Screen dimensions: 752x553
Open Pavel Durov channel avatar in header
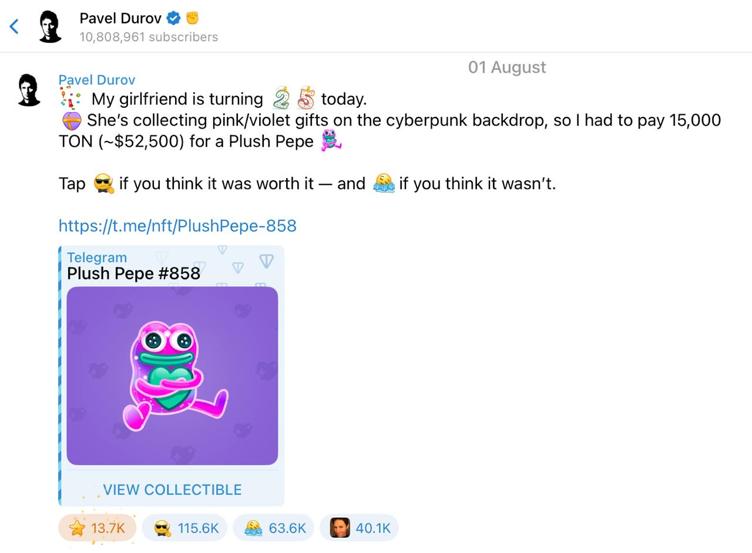click(x=50, y=27)
